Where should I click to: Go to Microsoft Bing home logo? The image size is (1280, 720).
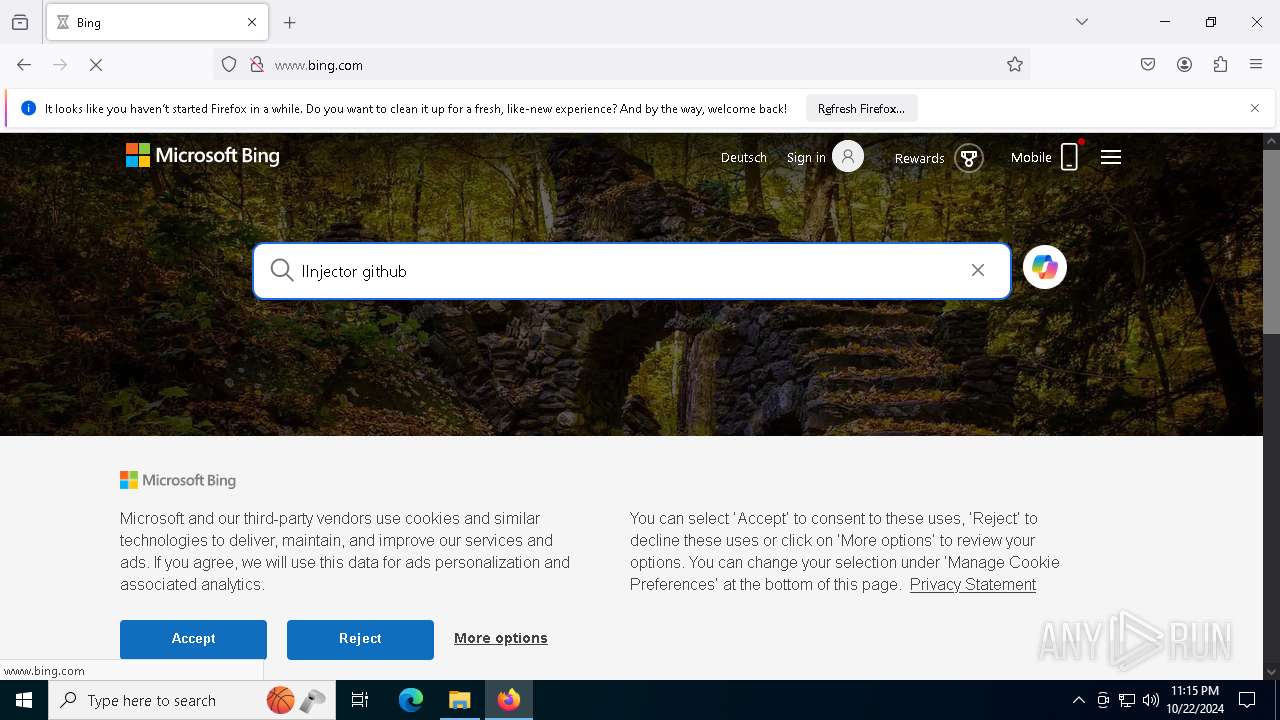202,156
